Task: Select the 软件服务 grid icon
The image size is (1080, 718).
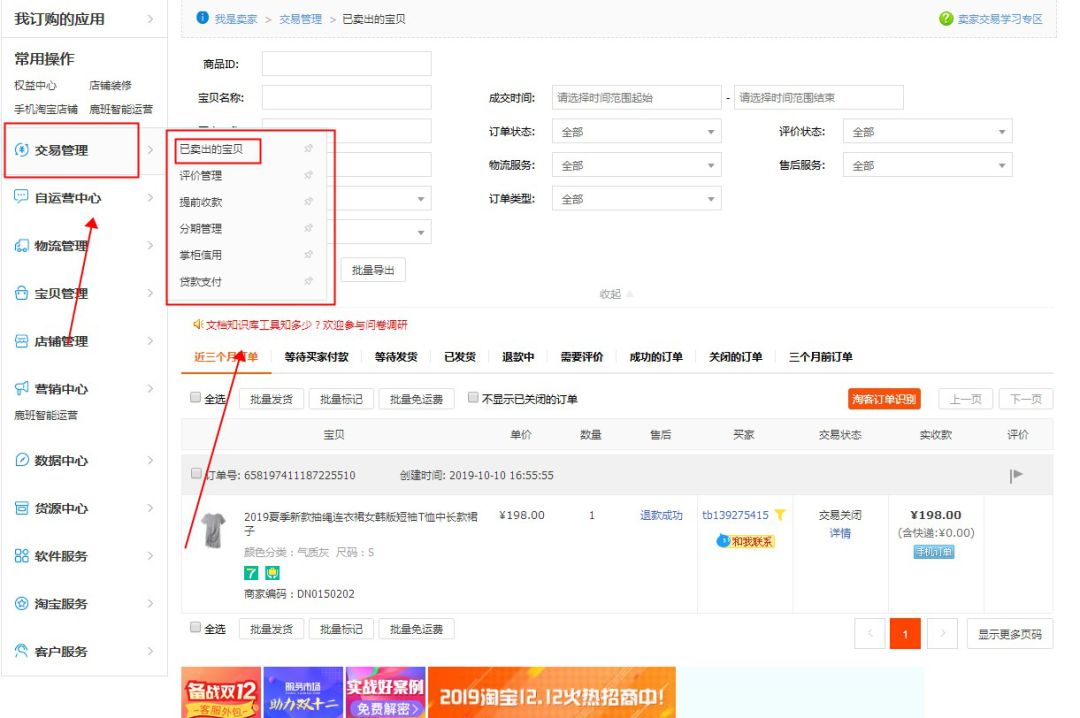Action: pos(21,554)
